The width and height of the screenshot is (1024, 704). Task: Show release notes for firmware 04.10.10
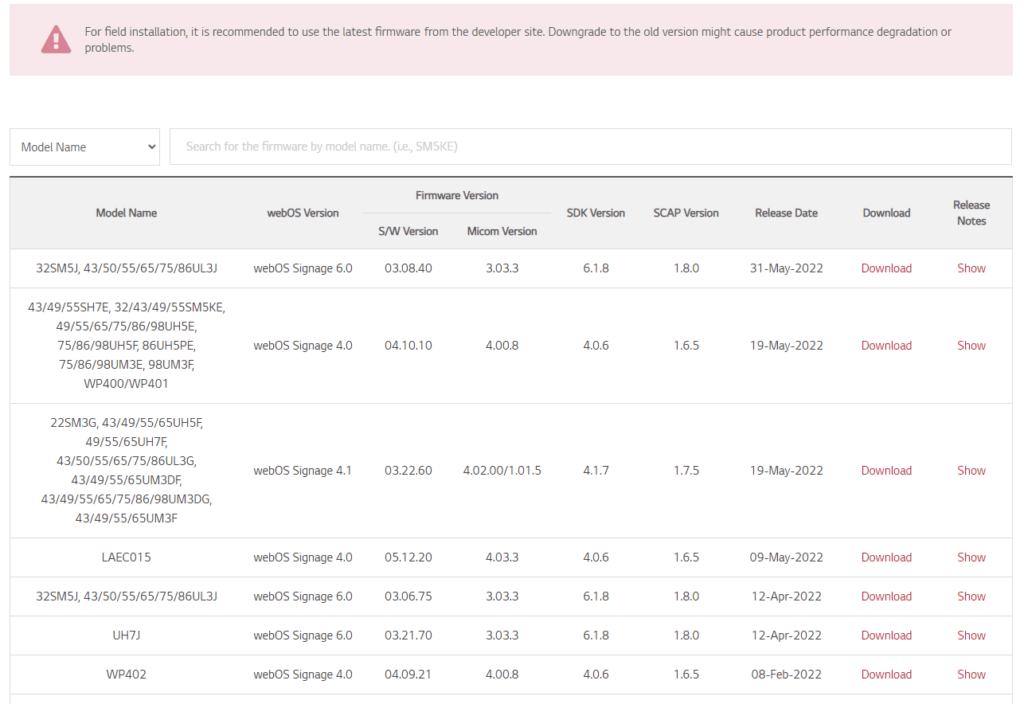pos(971,346)
